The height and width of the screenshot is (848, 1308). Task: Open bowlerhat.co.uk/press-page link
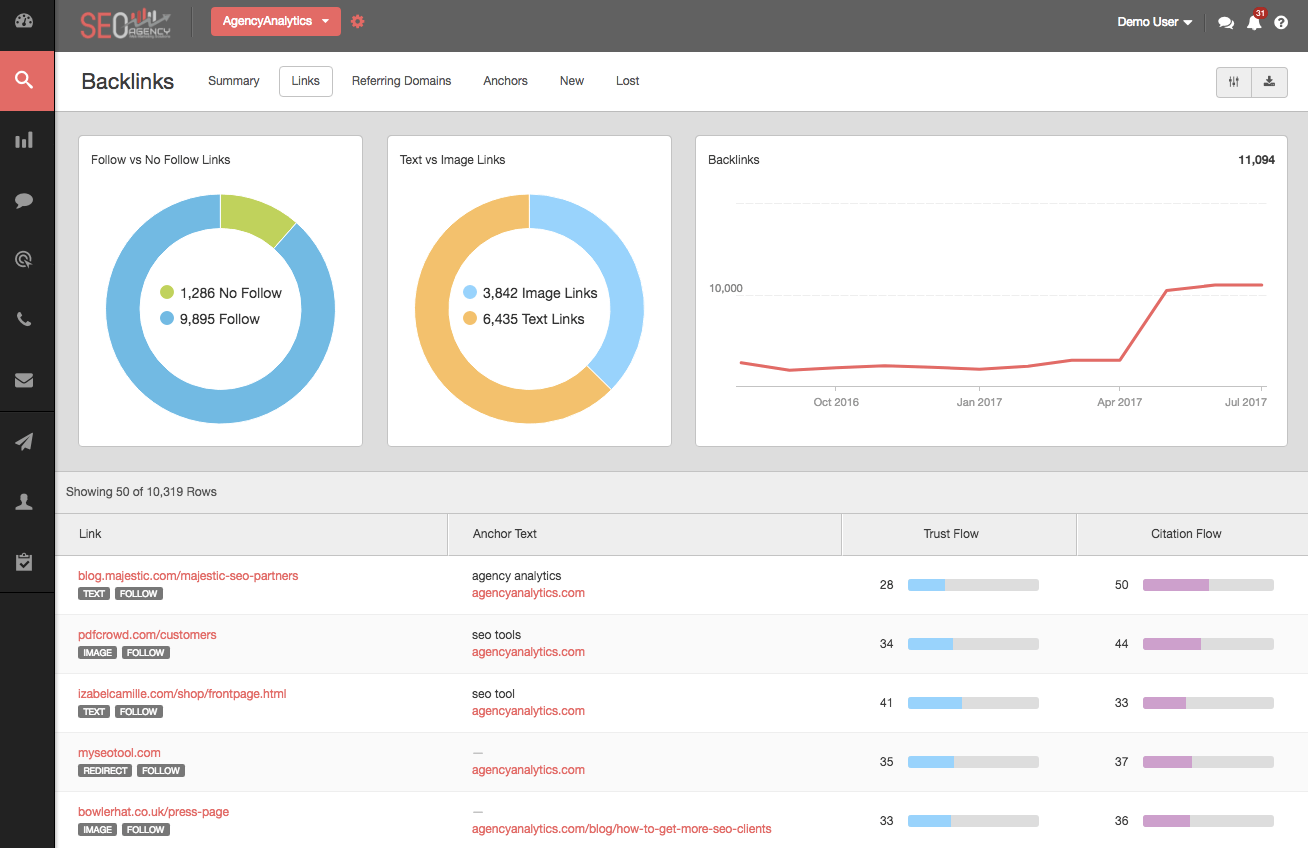pyautogui.click(x=153, y=812)
